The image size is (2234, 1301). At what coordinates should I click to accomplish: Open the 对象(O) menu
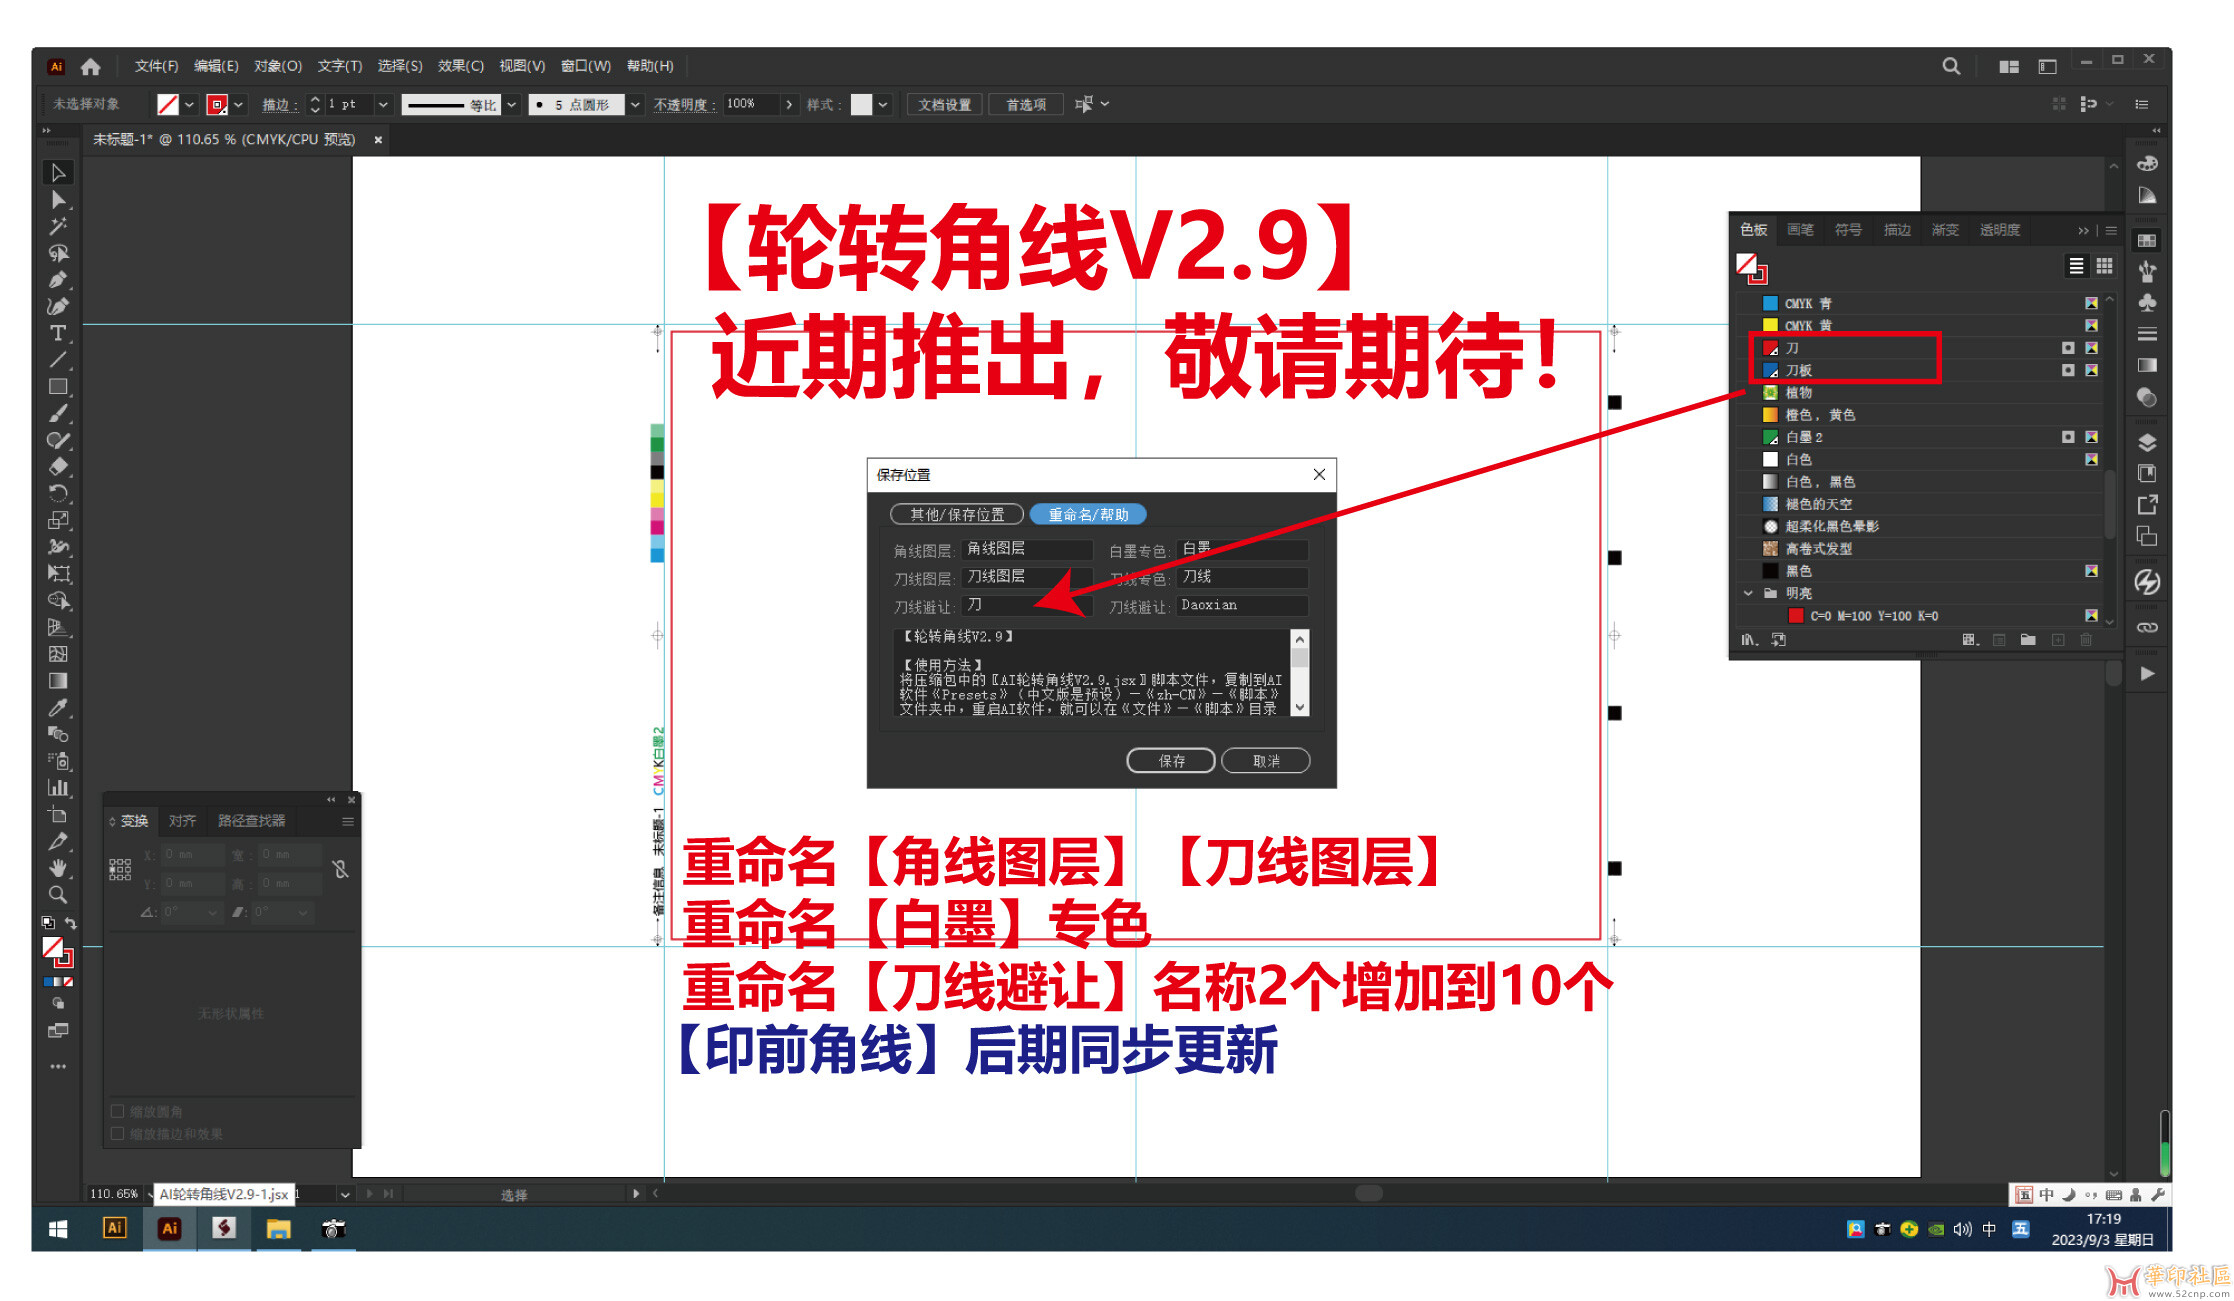(x=278, y=66)
